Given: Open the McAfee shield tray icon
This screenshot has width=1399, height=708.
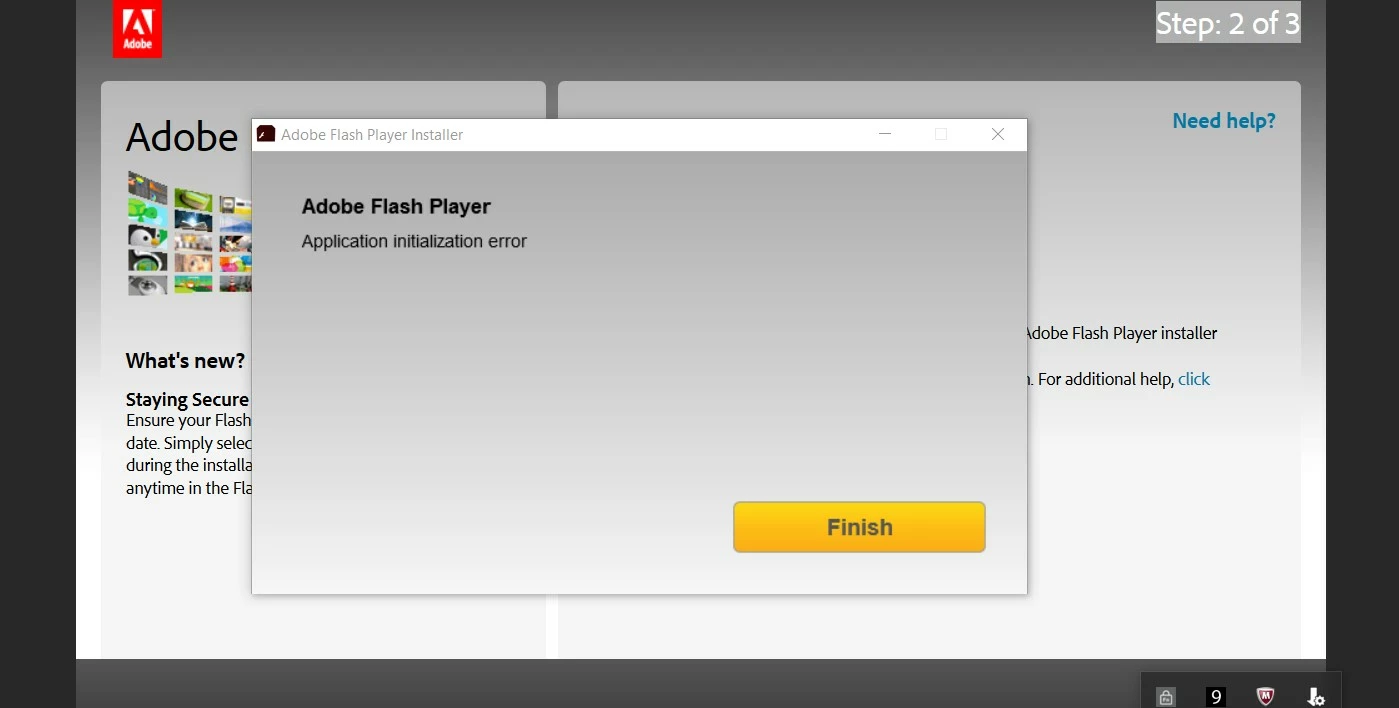Looking at the screenshot, I should [1266, 696].
